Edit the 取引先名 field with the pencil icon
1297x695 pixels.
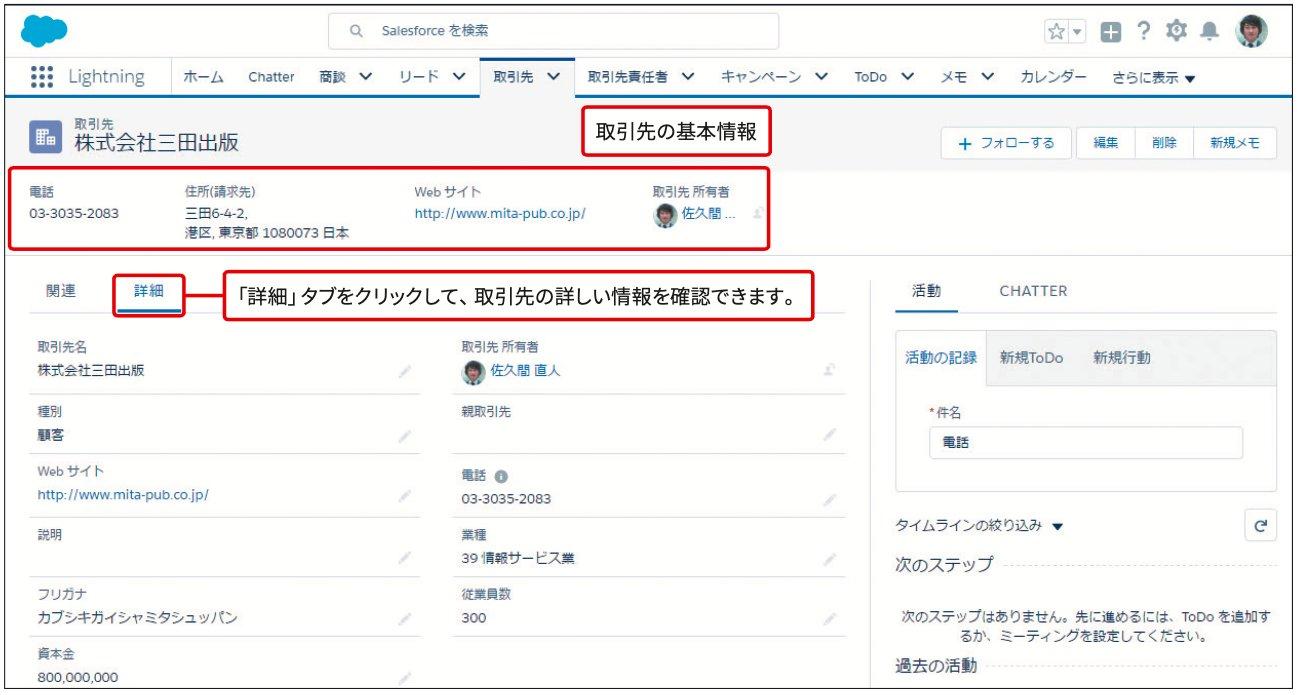point(404,371)
